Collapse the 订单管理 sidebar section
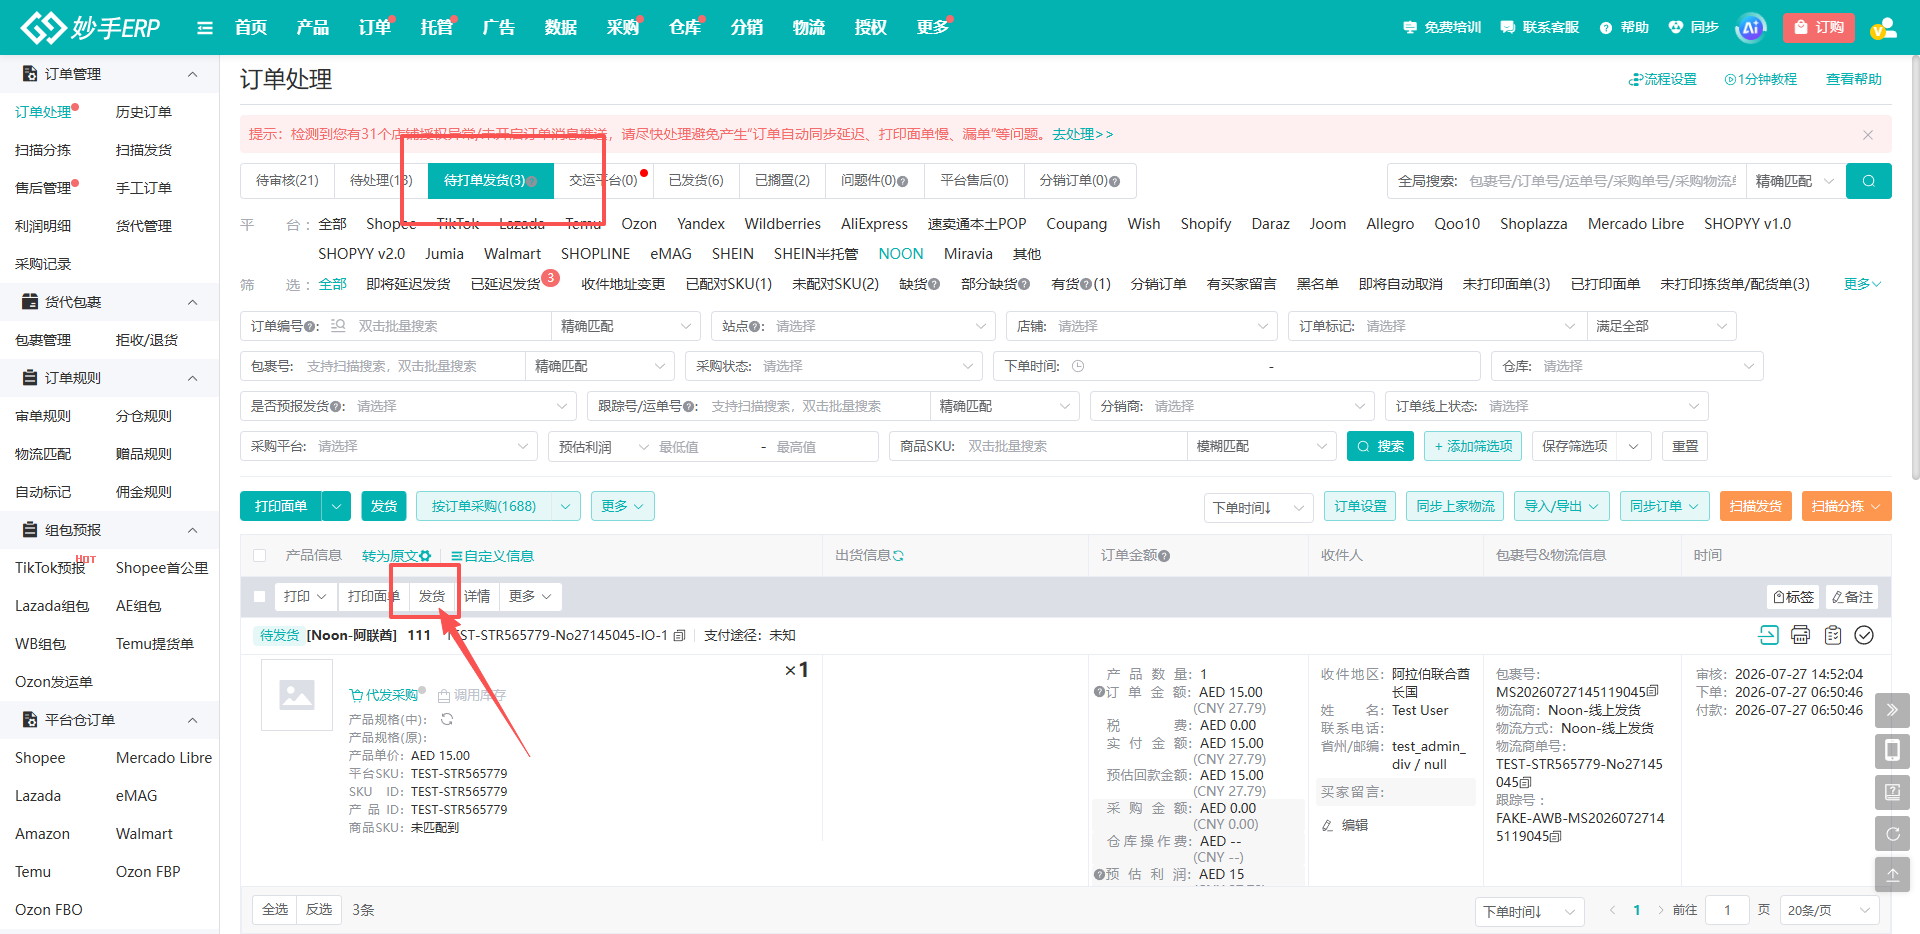The width and height of the screenshot is (1920, 934). click(192, 74)
